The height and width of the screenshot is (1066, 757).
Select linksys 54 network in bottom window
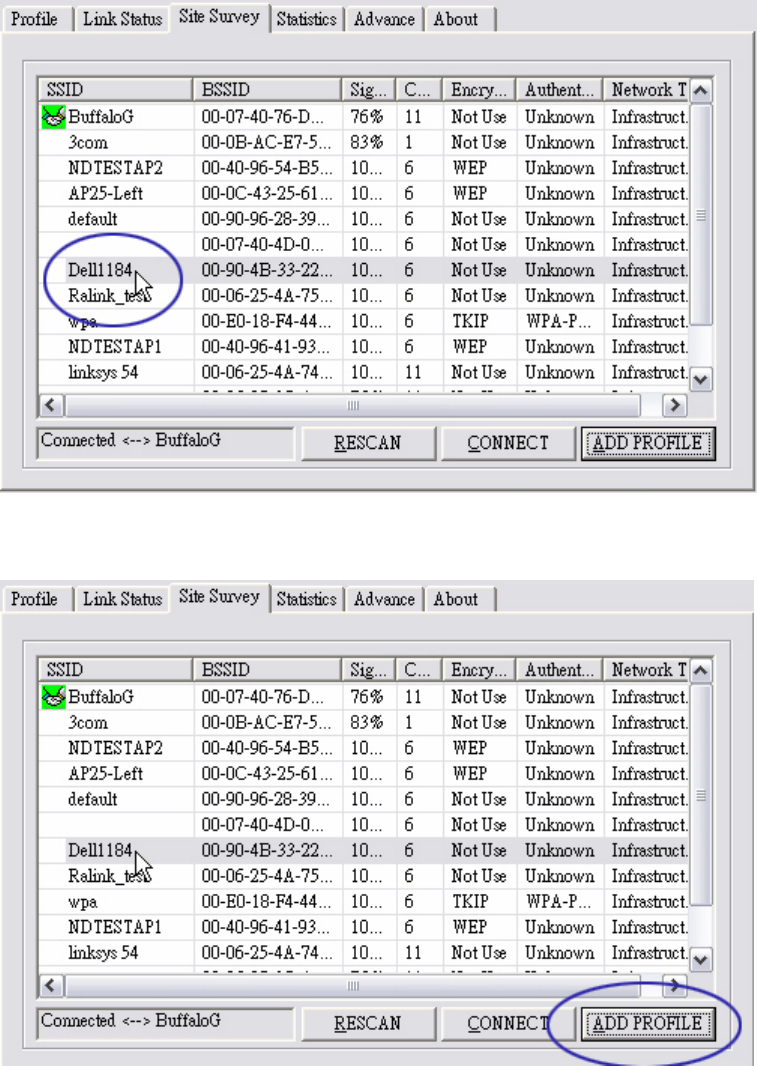pos(103,952)
